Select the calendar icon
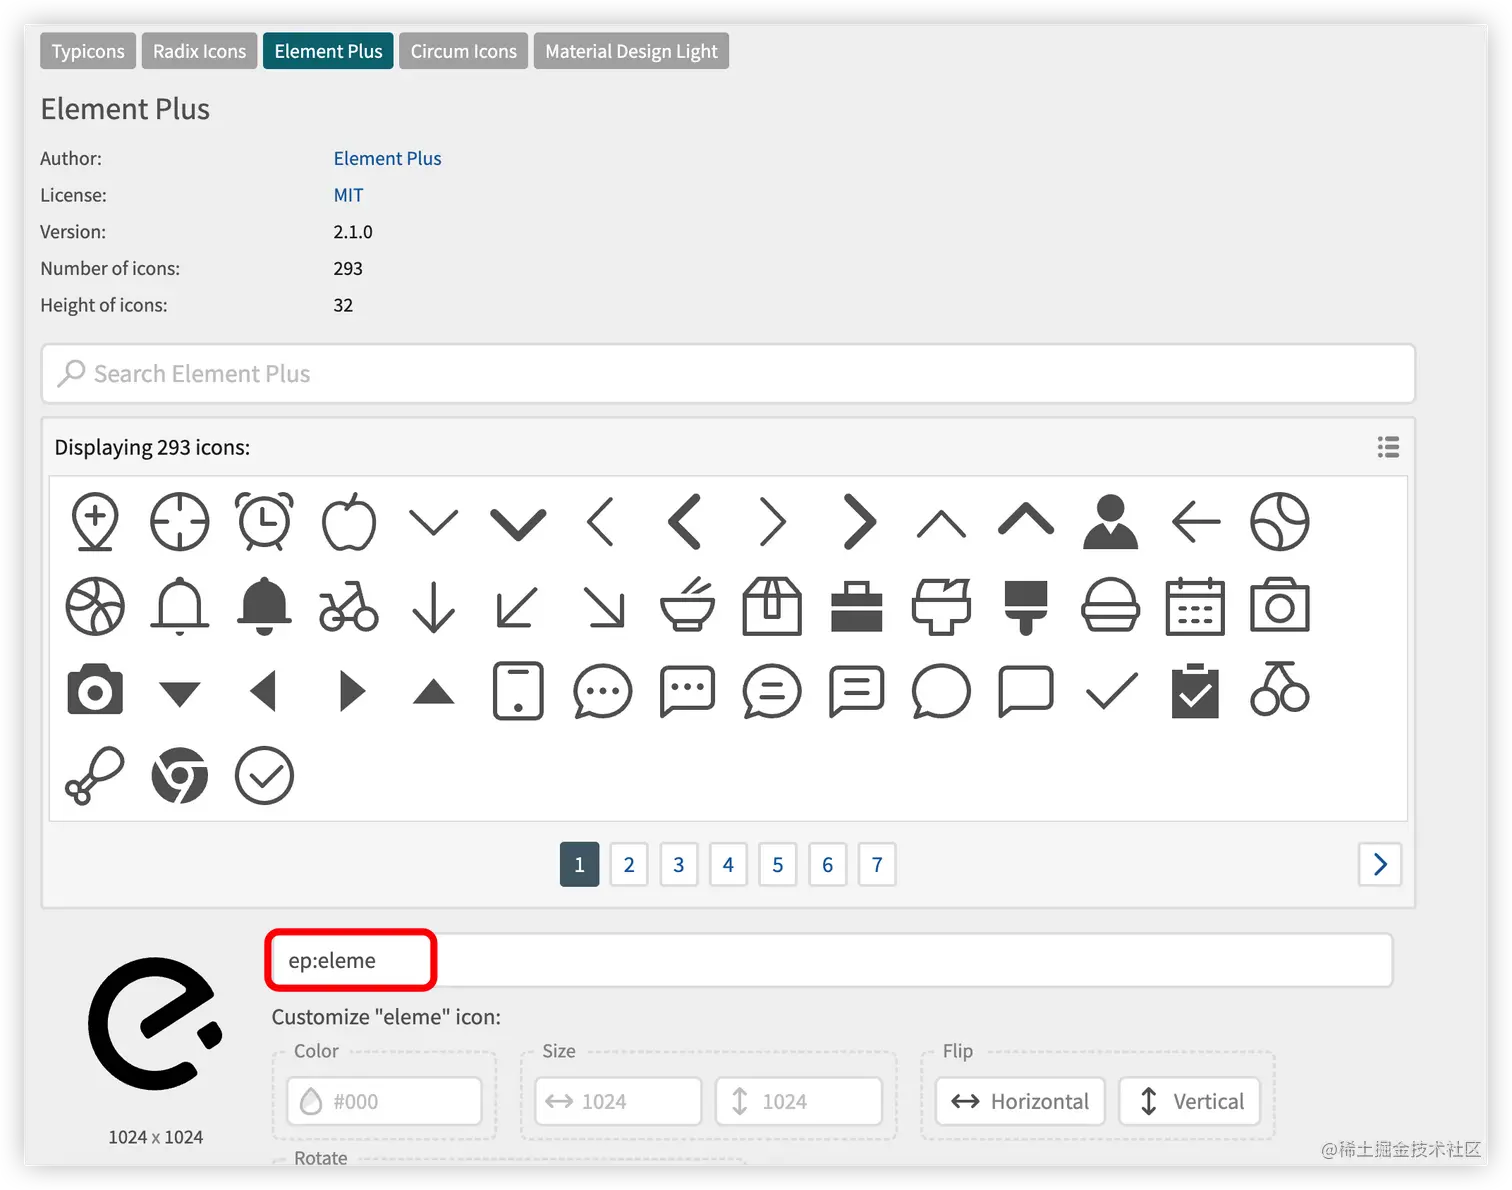The image size is (1512, 1190). coord(1195,606)
